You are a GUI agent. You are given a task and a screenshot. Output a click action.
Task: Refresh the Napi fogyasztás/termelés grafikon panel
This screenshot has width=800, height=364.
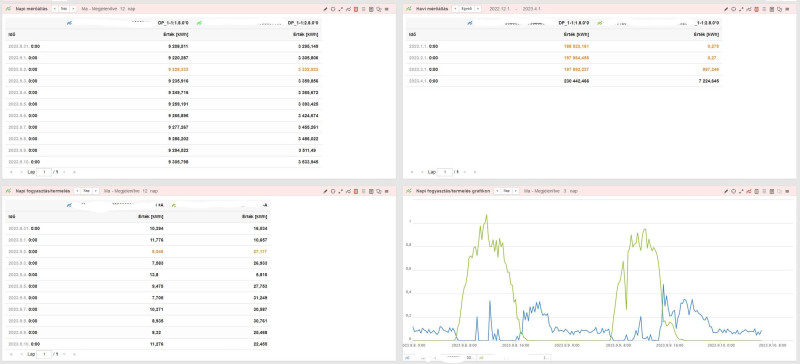(x=733, y=191)
